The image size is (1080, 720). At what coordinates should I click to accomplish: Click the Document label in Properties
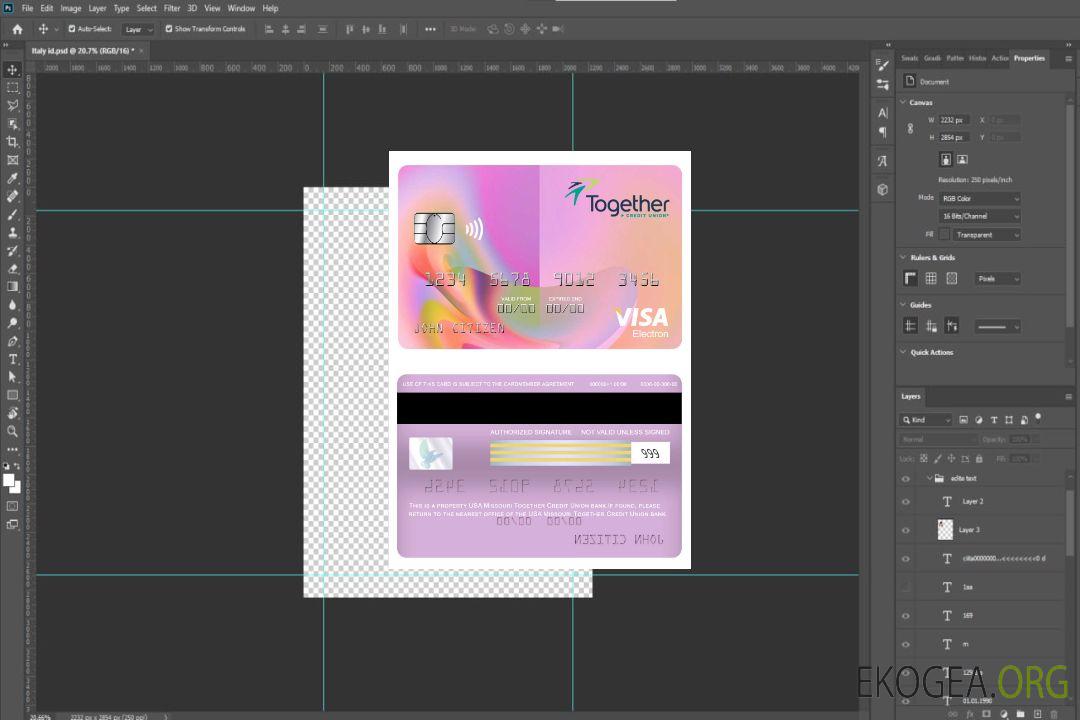point(934,82)
